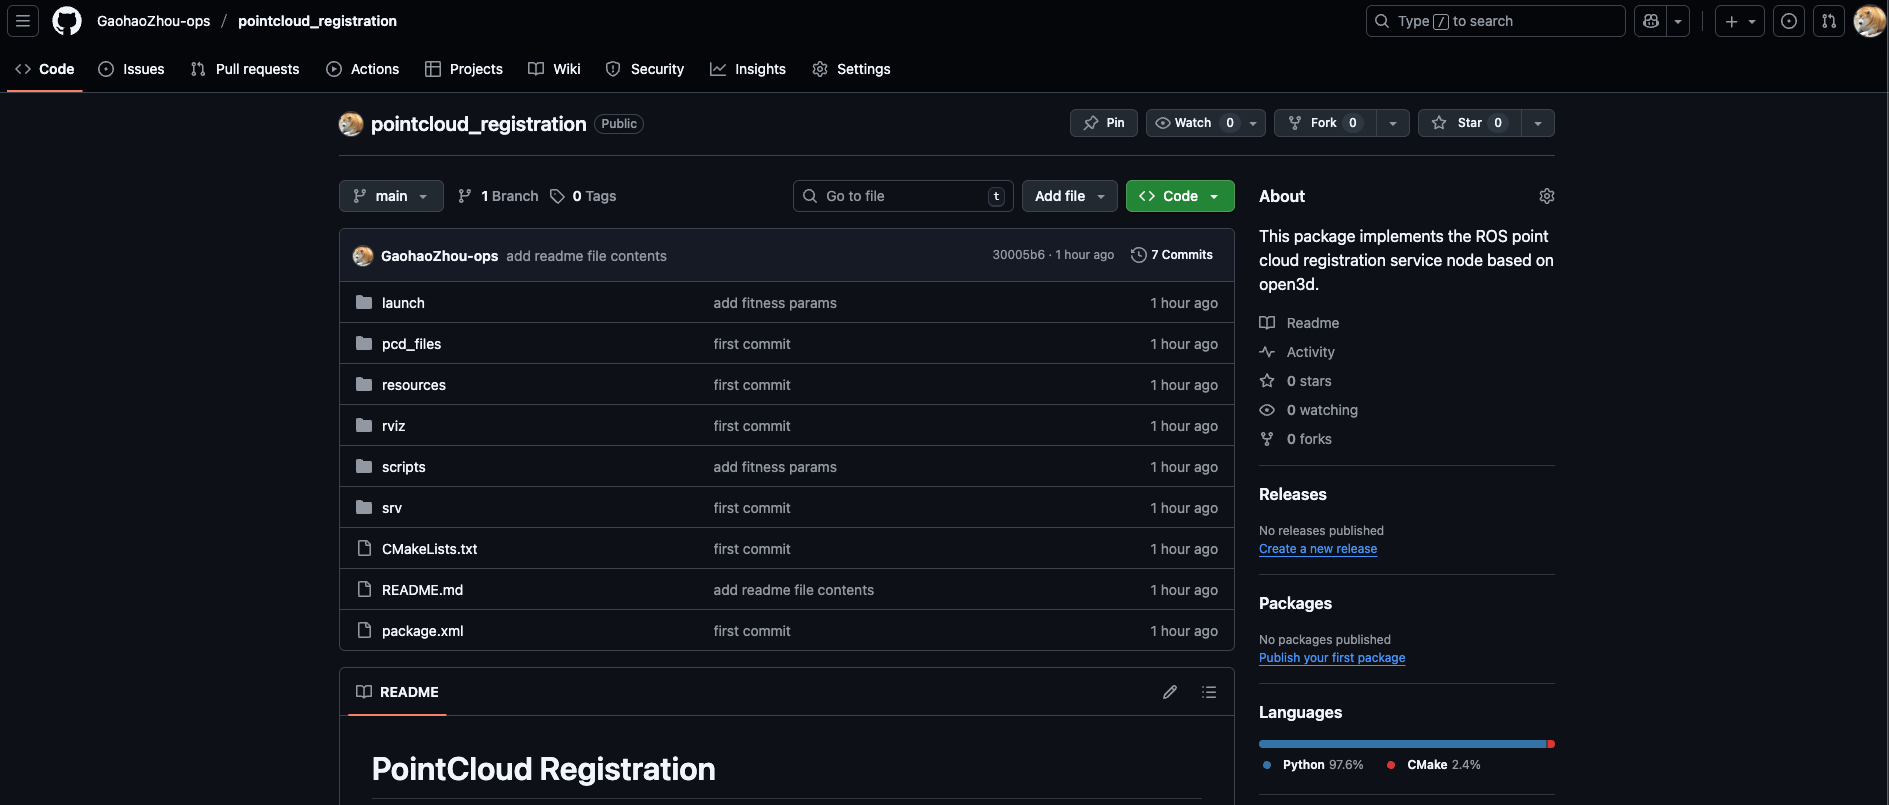The width and height of the screenshot is (1889, 805).
Task: Click the Python segment of the languages bar
Action: (1403, 744)
